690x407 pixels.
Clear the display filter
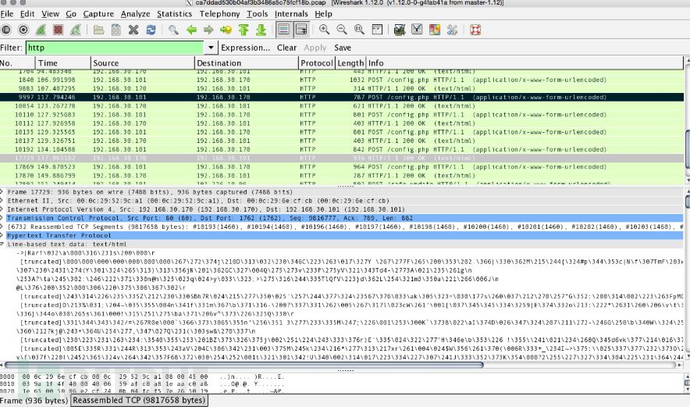pos(286,48)
